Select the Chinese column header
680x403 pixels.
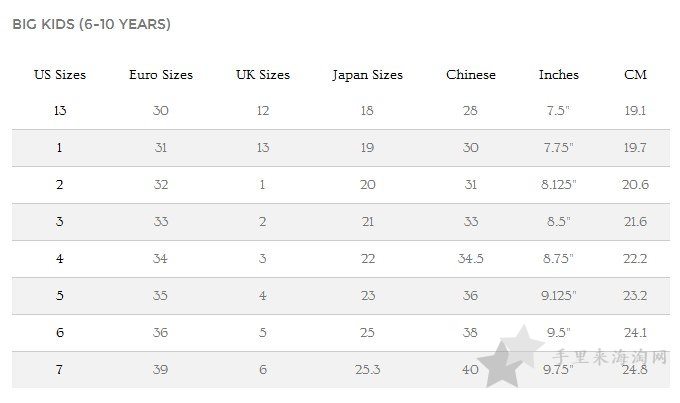point(471,75)
